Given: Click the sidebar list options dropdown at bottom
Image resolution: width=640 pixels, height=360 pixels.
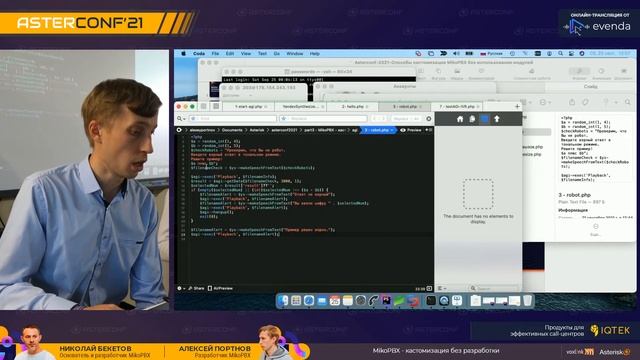Looking at the screenshot, I should pyautogui.click(x=442, y=288).
